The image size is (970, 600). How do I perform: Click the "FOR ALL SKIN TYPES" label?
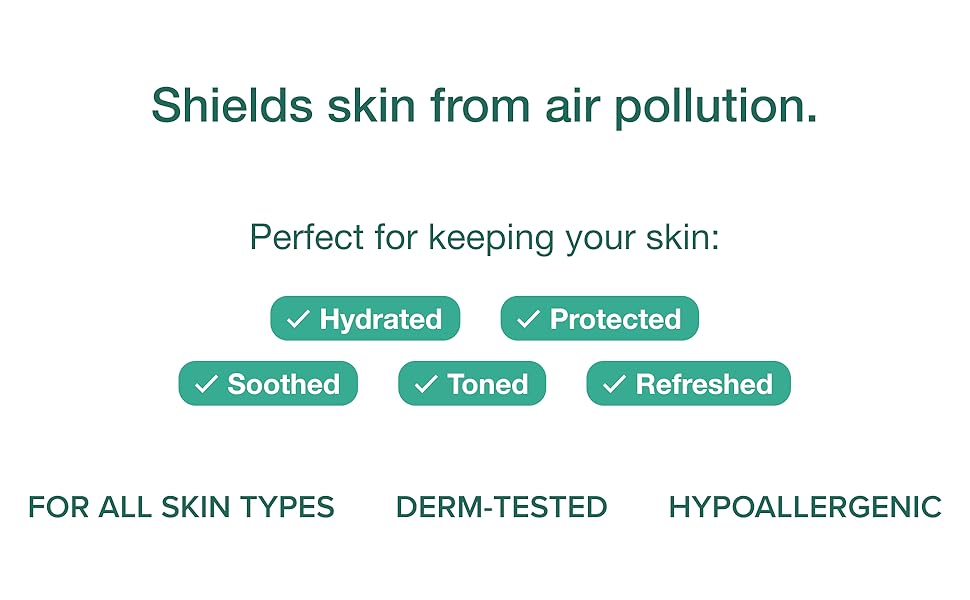click(x=181, y=507)
